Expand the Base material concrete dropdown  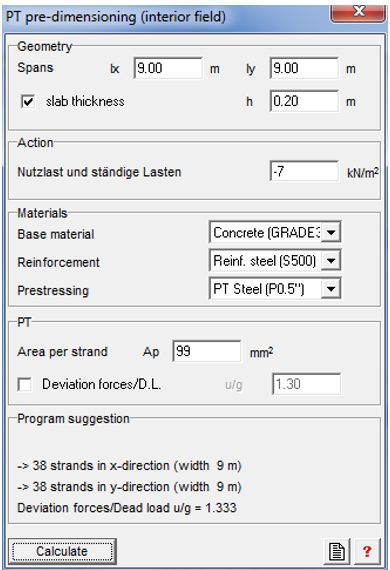(331, 232)
